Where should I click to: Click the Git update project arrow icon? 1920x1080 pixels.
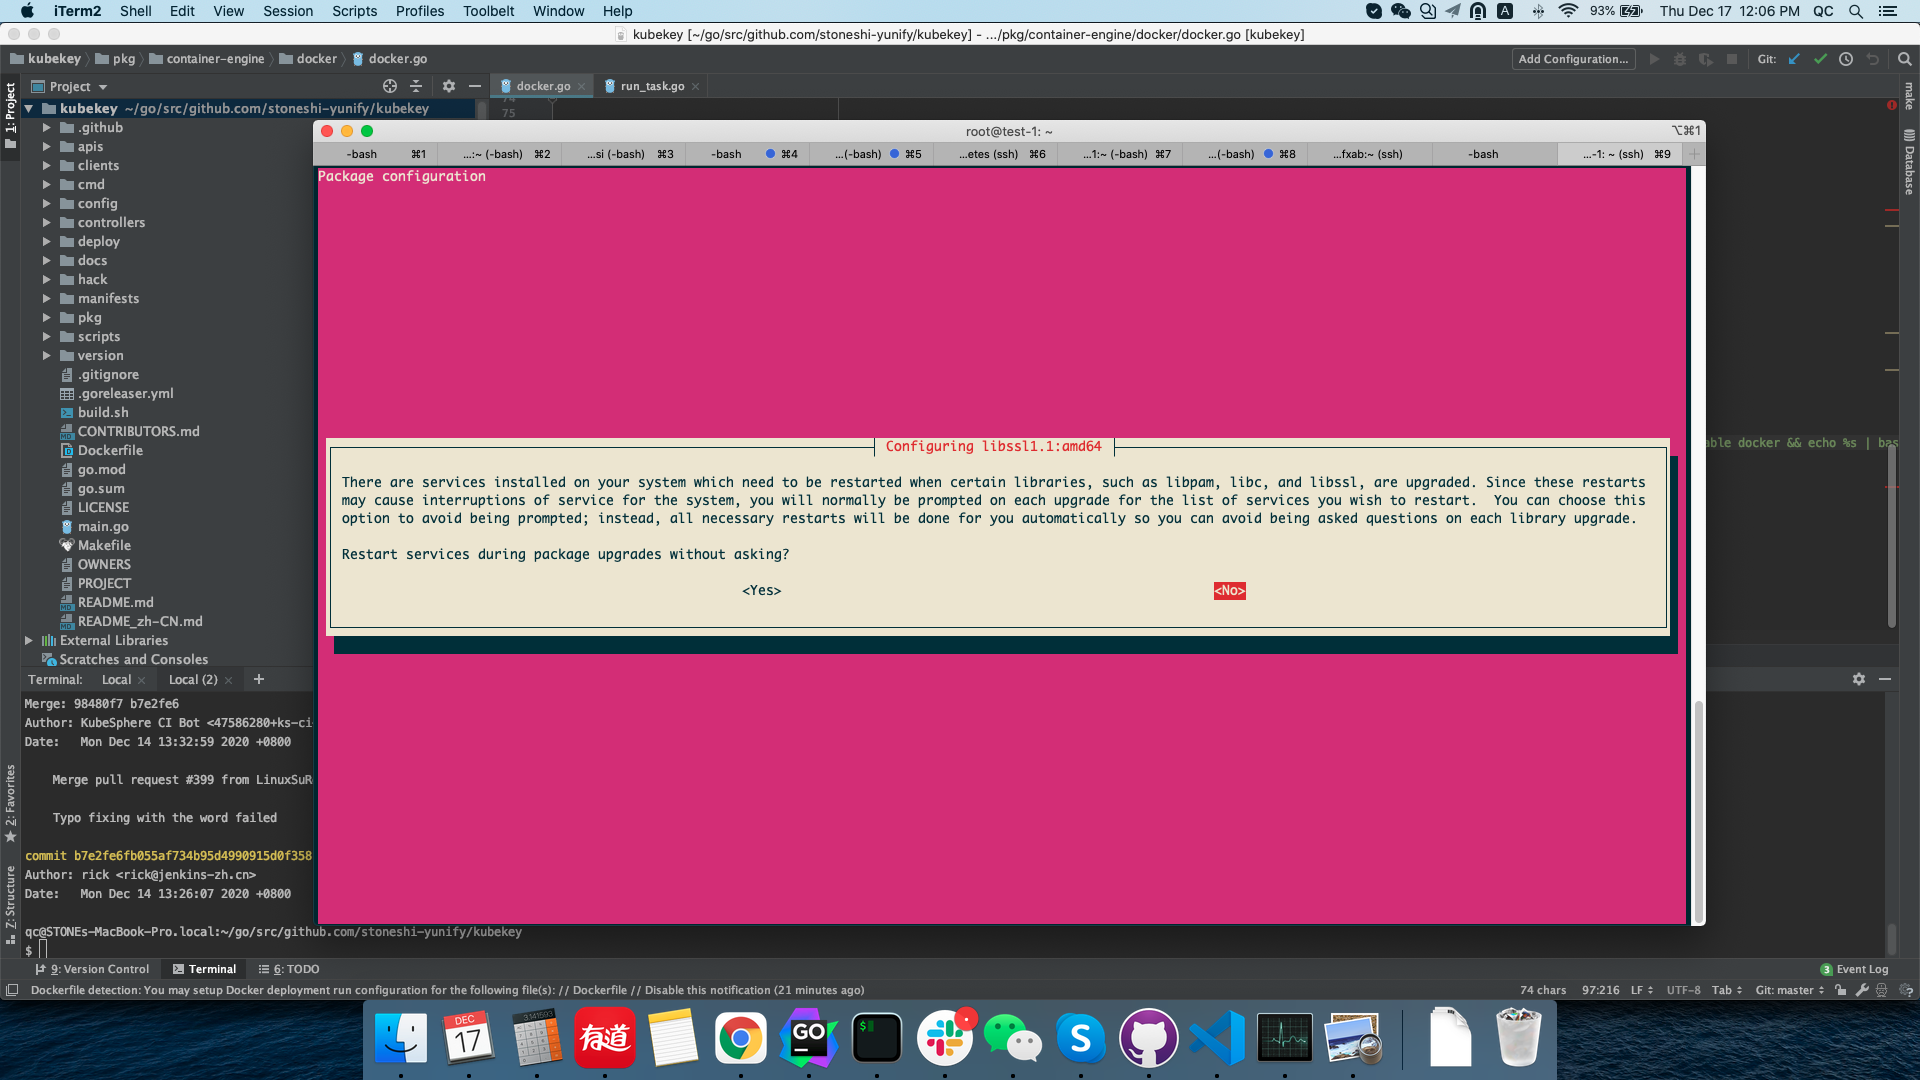coord(1794,59)
